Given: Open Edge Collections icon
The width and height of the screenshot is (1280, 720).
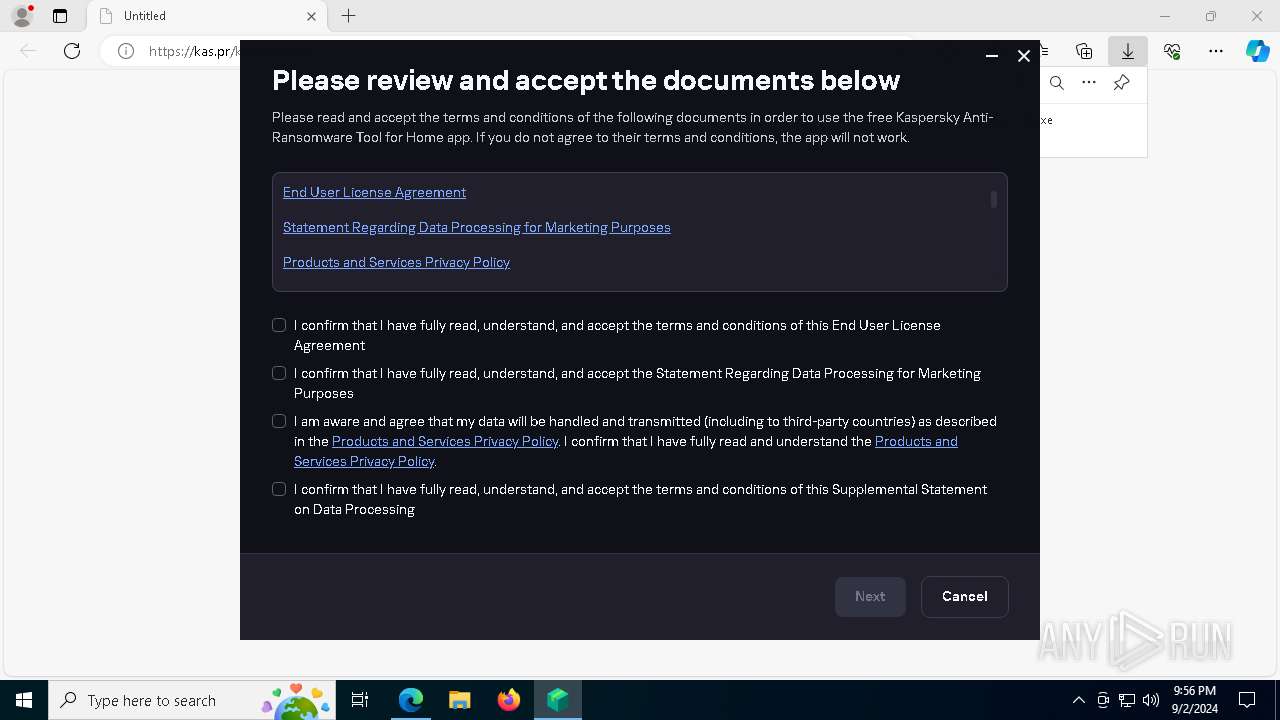Looking at the screenshot, I should pyautogui.click(x=1084, y=51).
